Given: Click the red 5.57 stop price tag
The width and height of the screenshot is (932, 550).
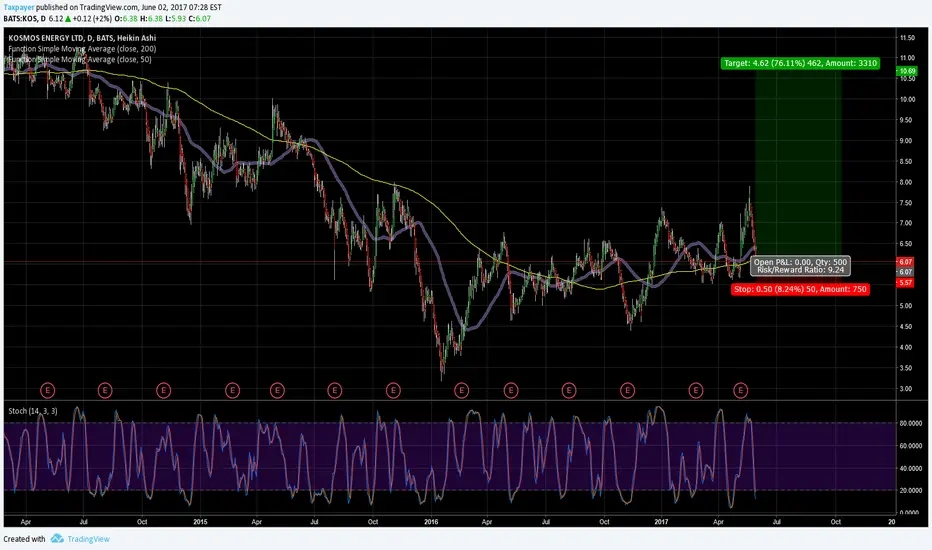Looking at the screenshot, I should point(905,282).
